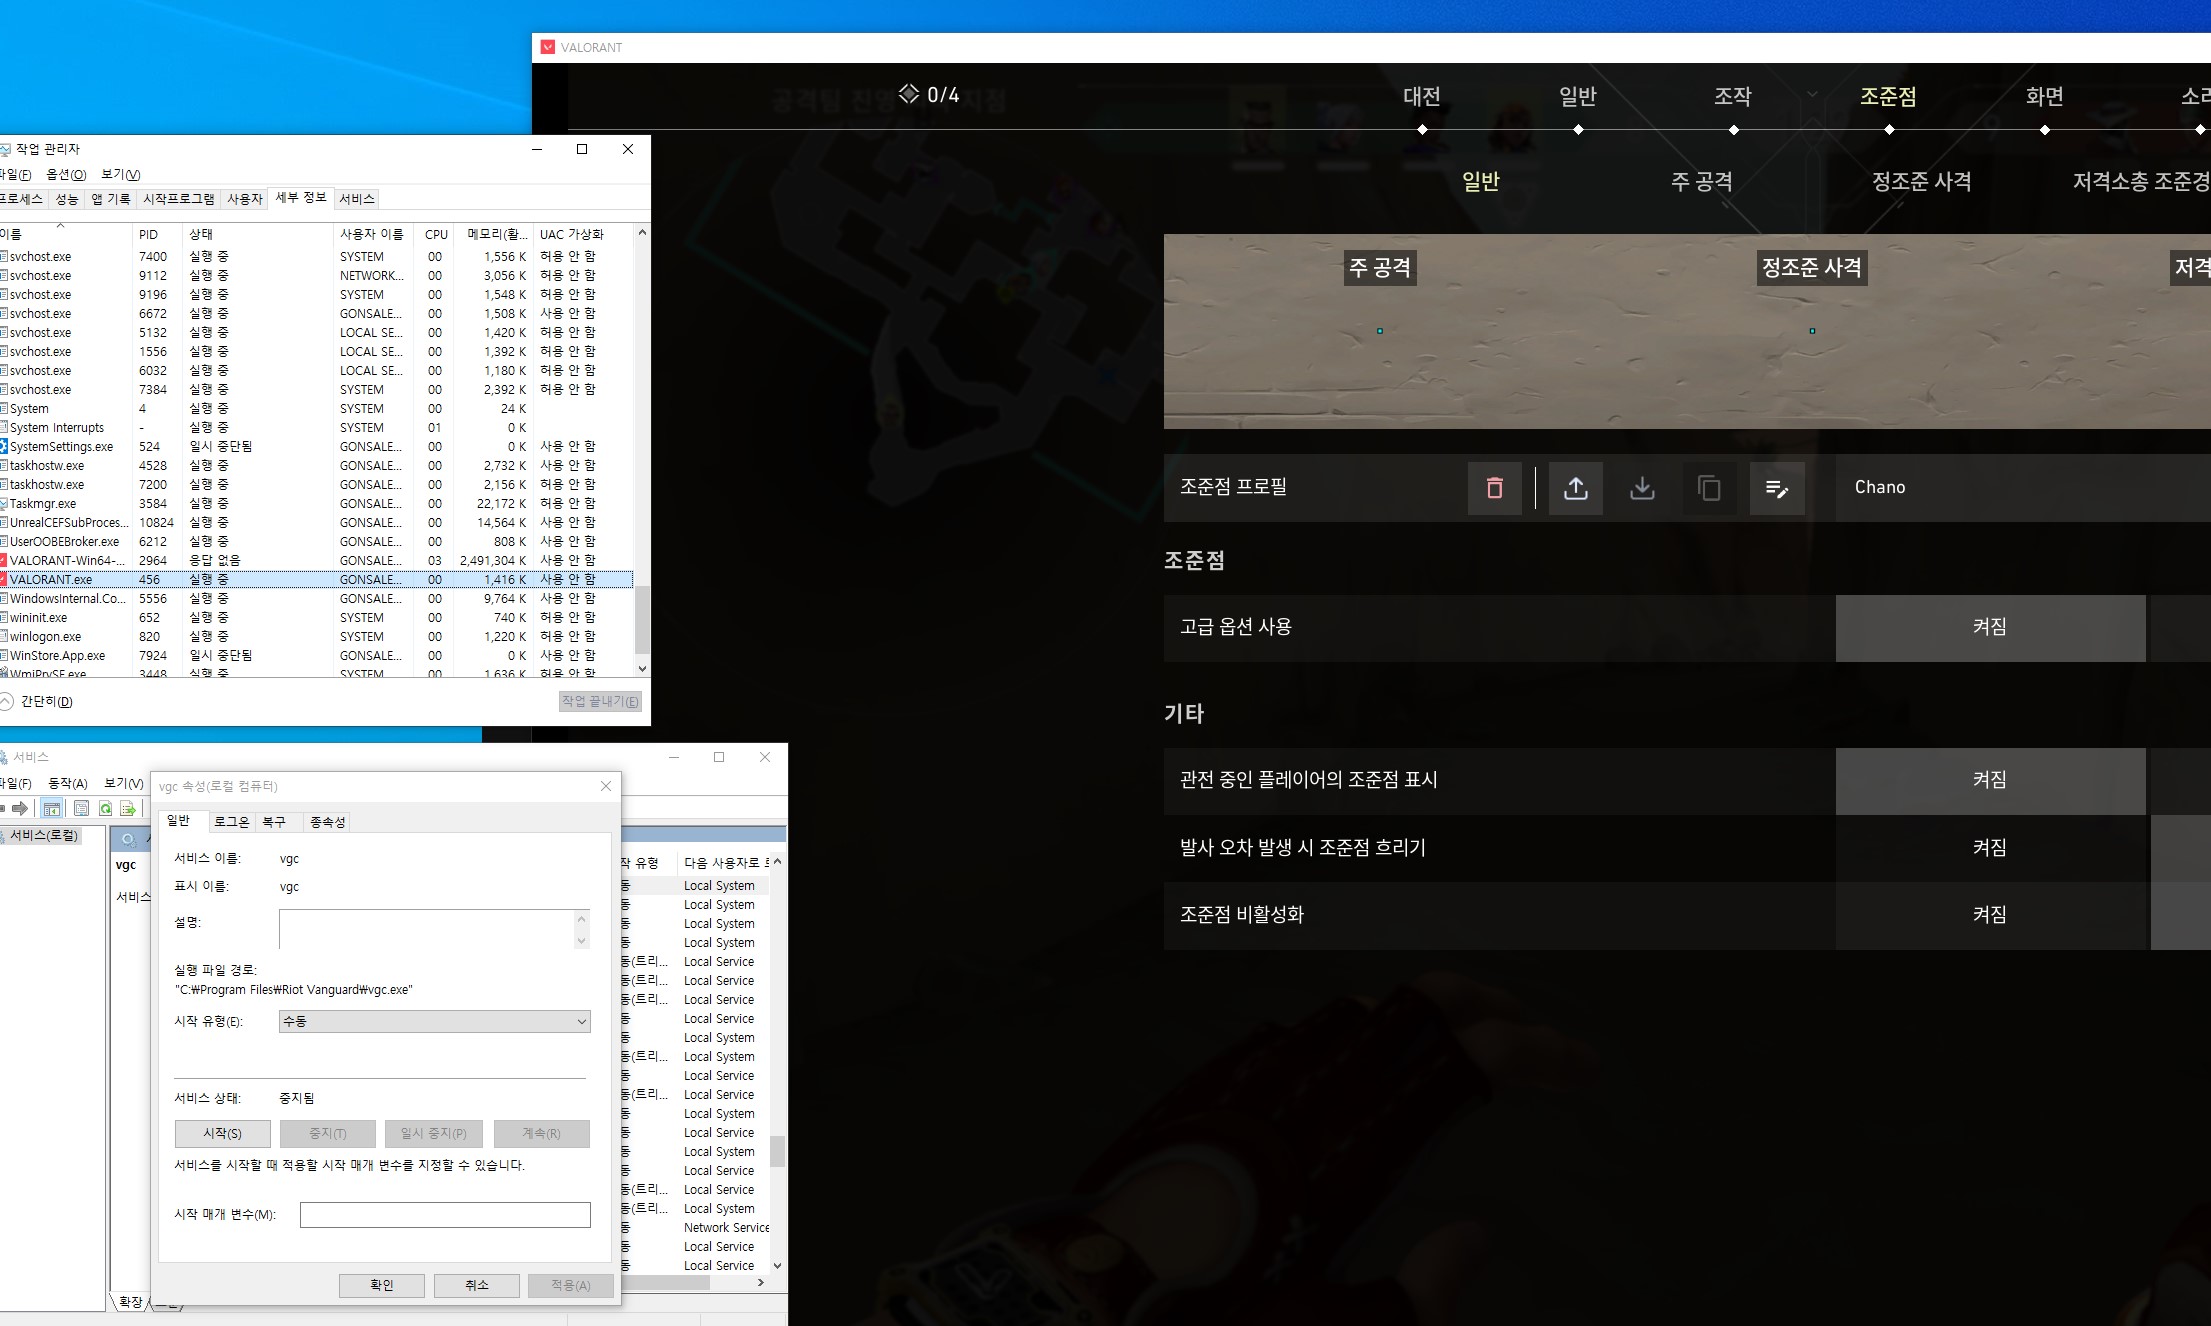Delete crosshair profile with trash icon
Image resolution: width=2211 pixels, height=1326 pixels.
[x=1494, y=488]
